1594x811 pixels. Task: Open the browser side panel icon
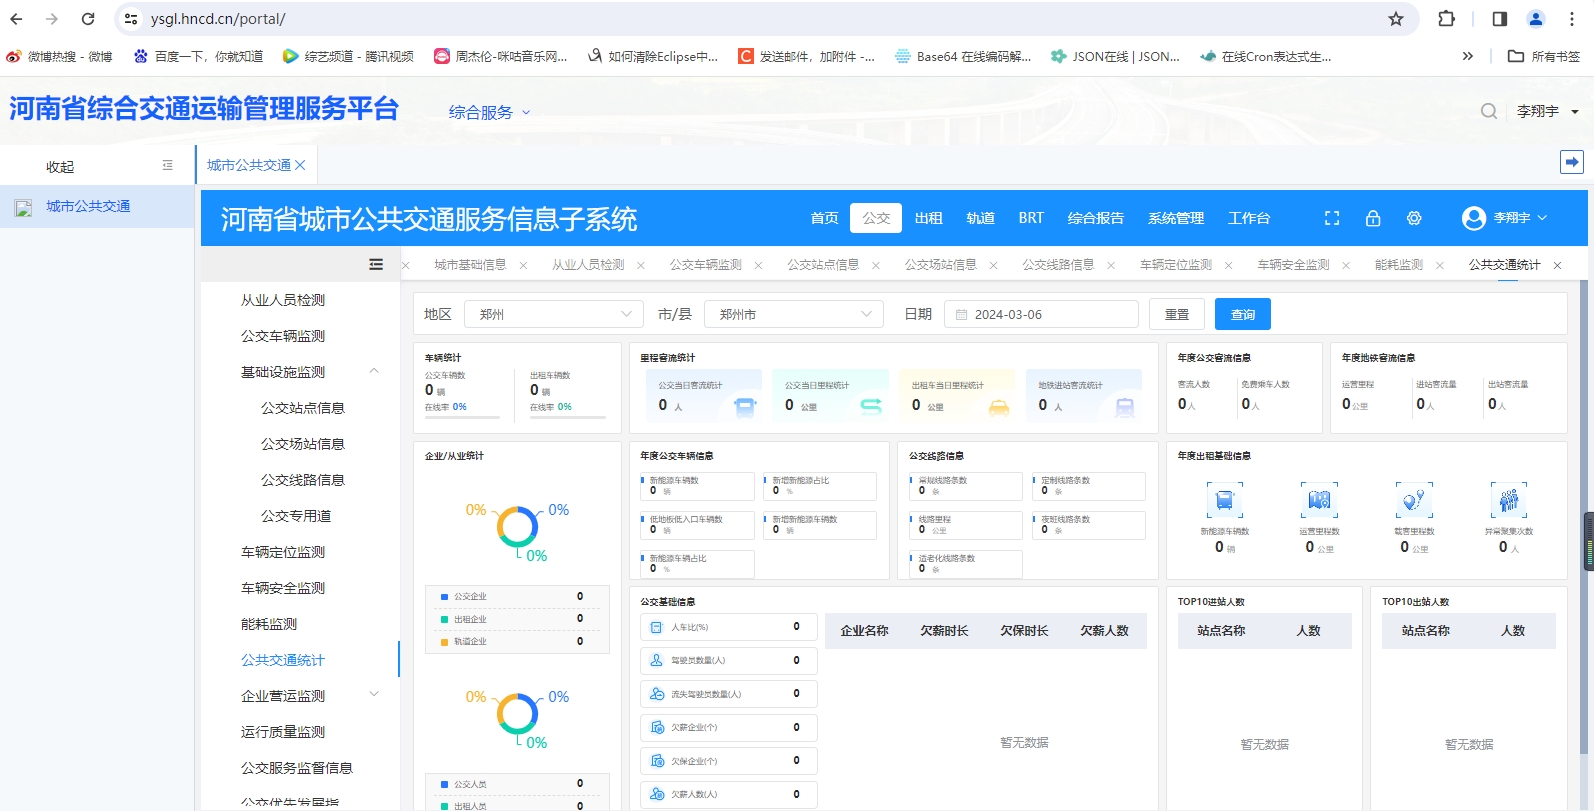[1499, 19]
